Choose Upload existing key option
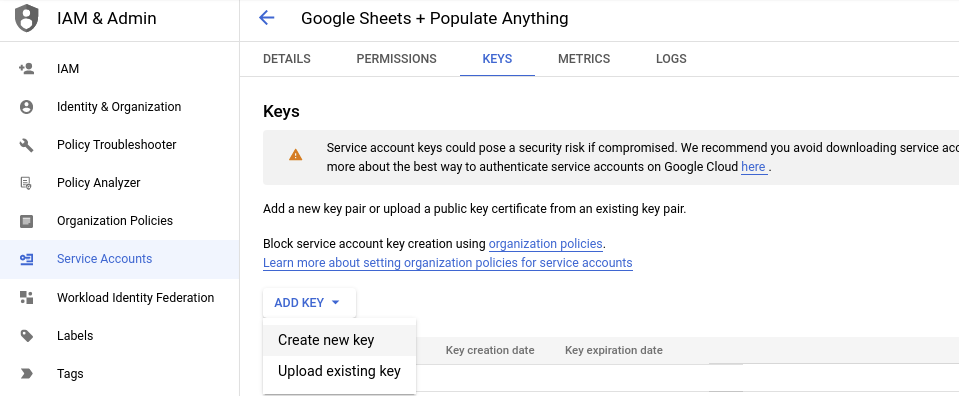 coord(339,371)
